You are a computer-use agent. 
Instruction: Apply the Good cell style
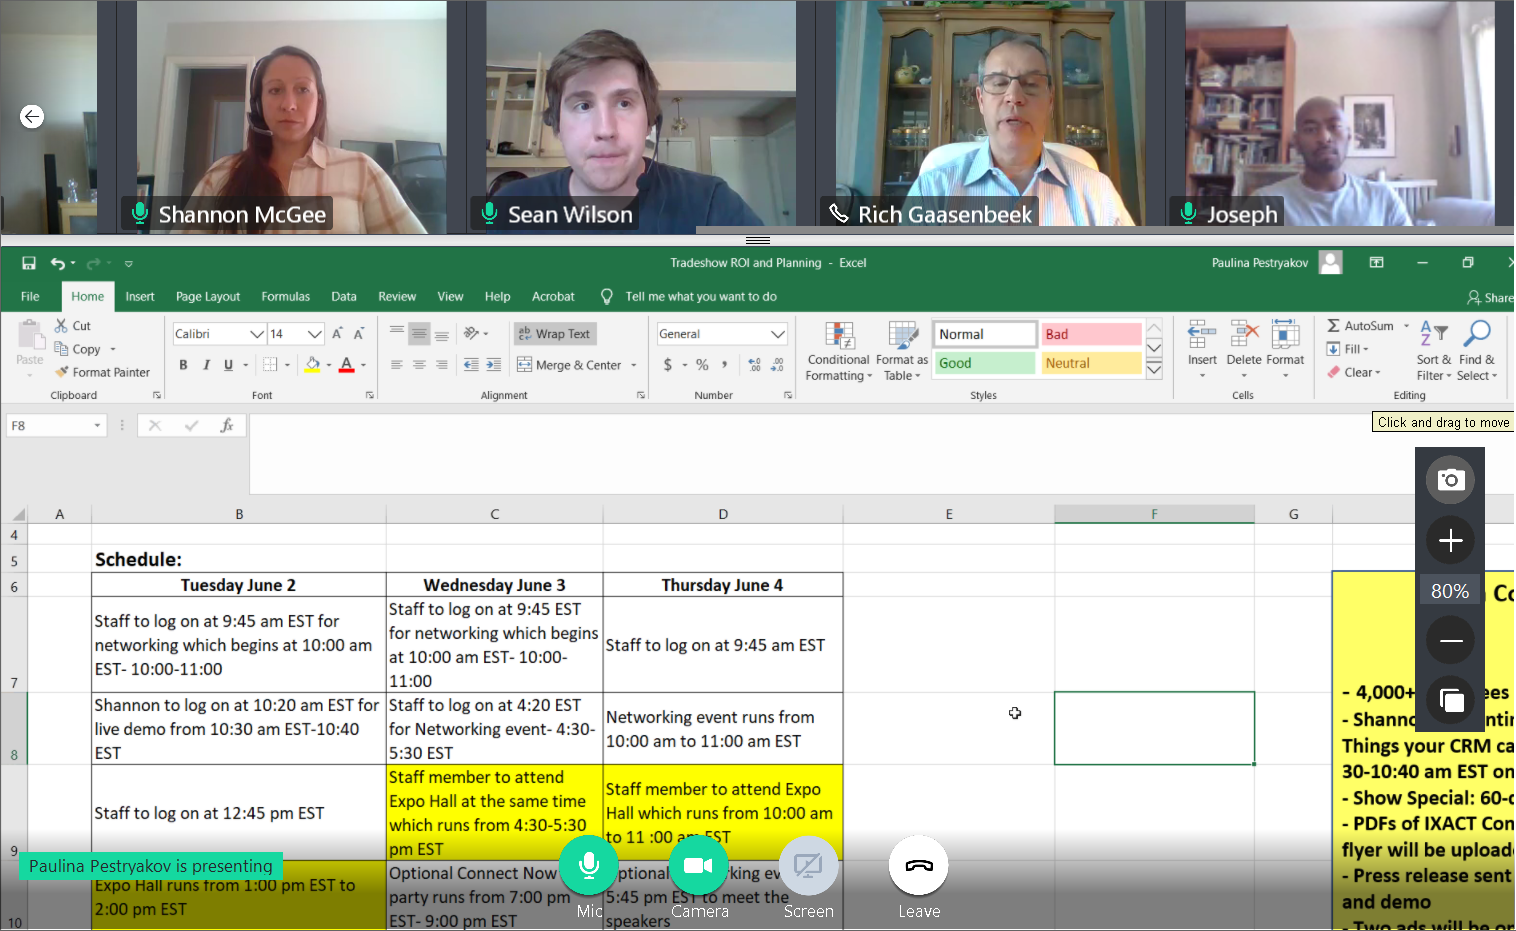[x=985, y=363]
